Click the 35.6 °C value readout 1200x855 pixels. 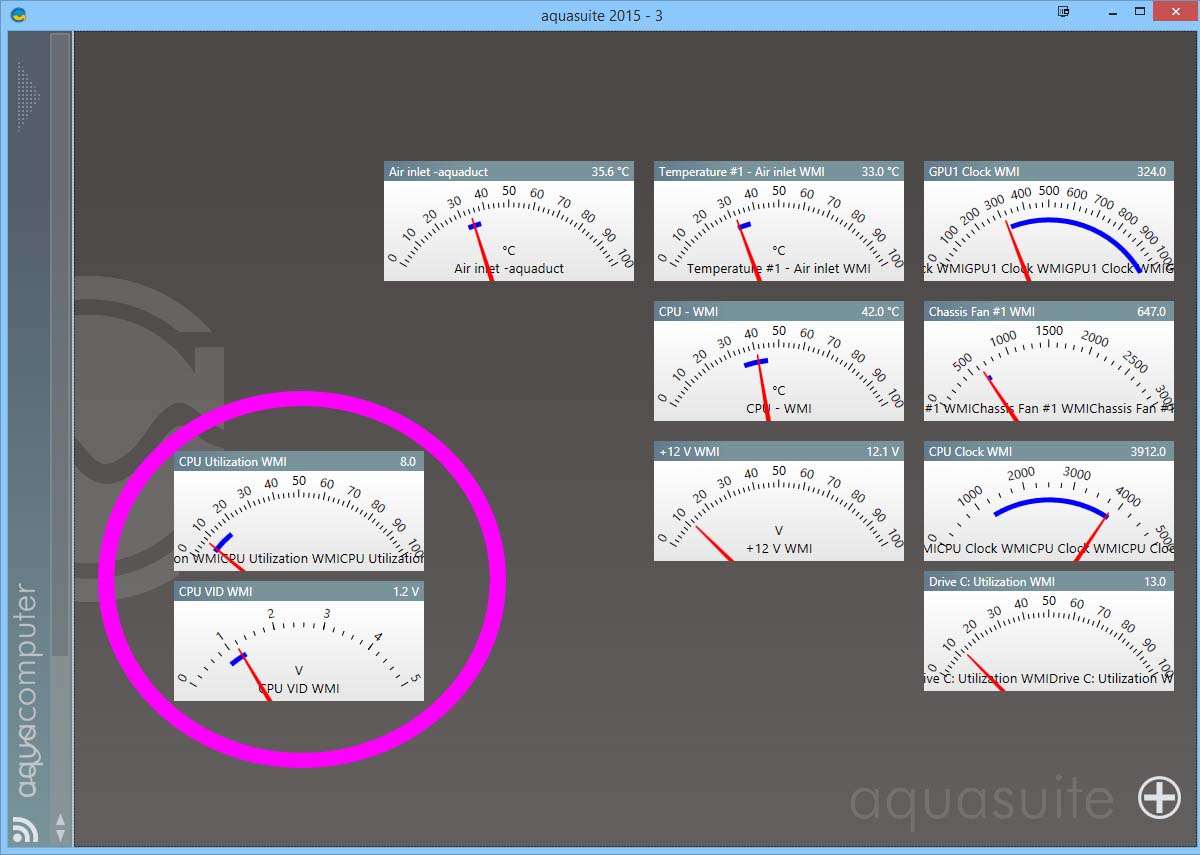(x=610, y=172)
